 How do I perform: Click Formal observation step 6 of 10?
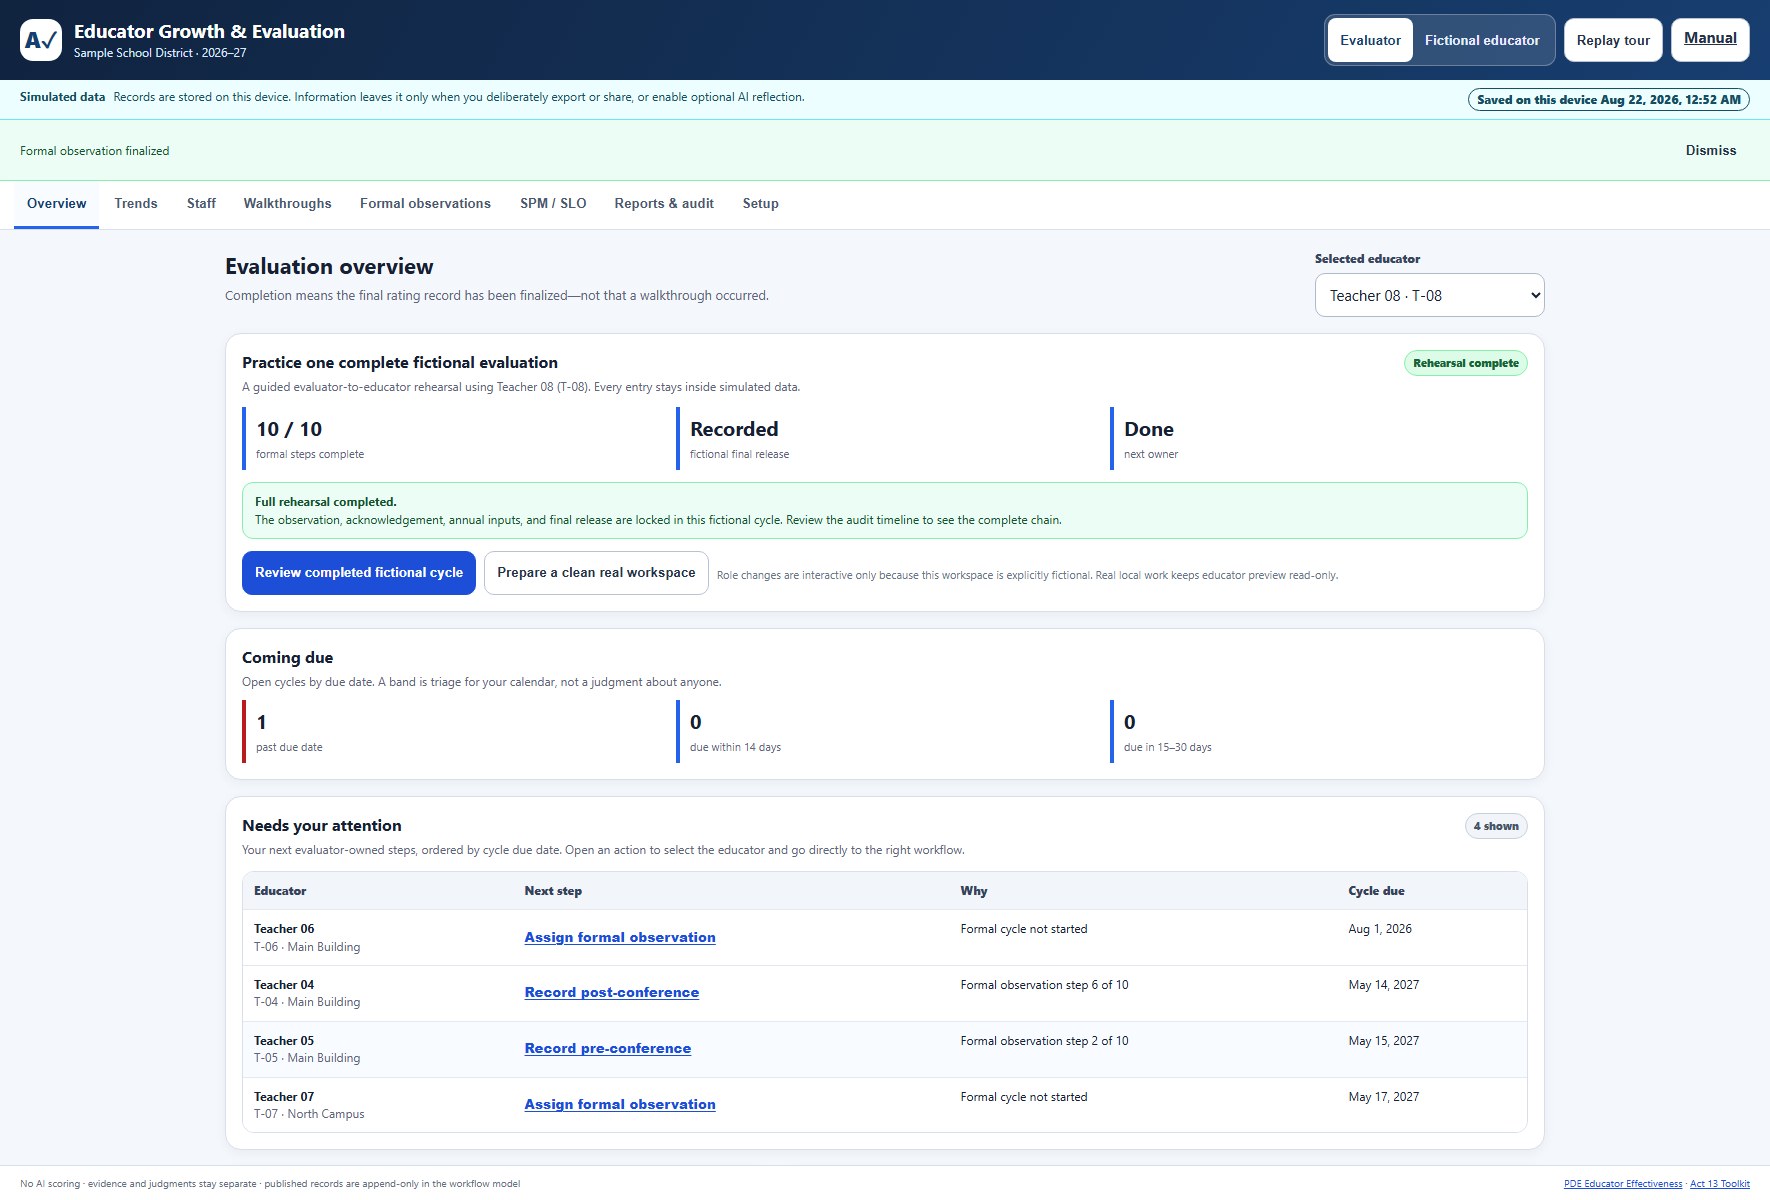(x=1044, y=985)
